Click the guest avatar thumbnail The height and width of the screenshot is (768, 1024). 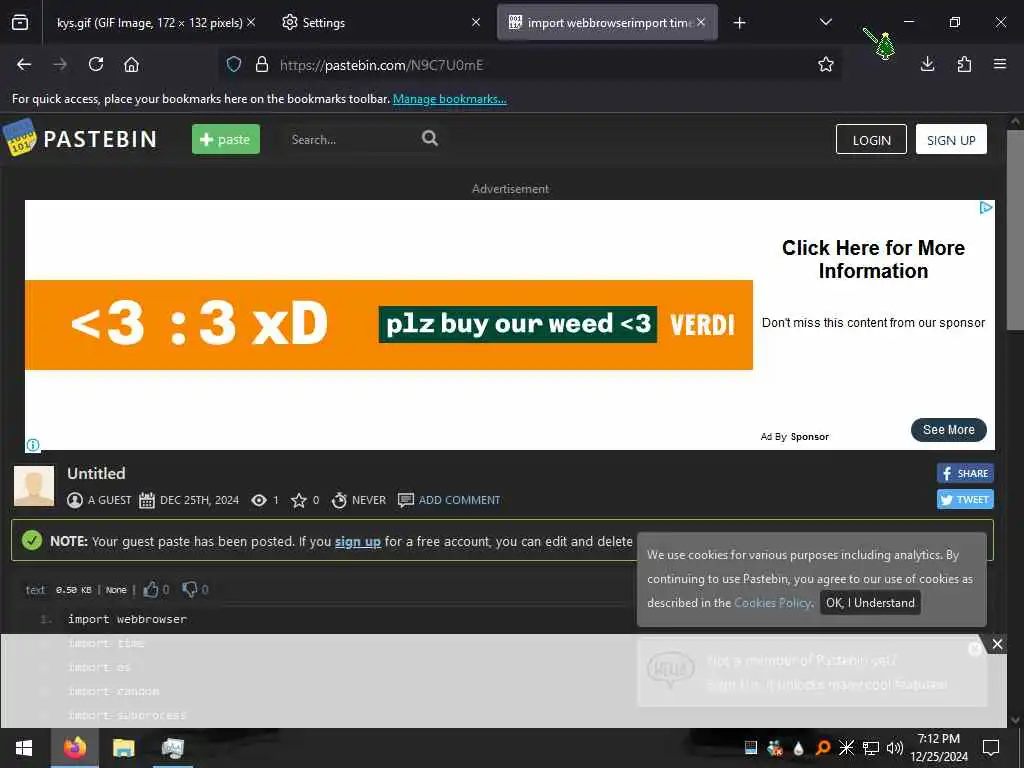34,486
